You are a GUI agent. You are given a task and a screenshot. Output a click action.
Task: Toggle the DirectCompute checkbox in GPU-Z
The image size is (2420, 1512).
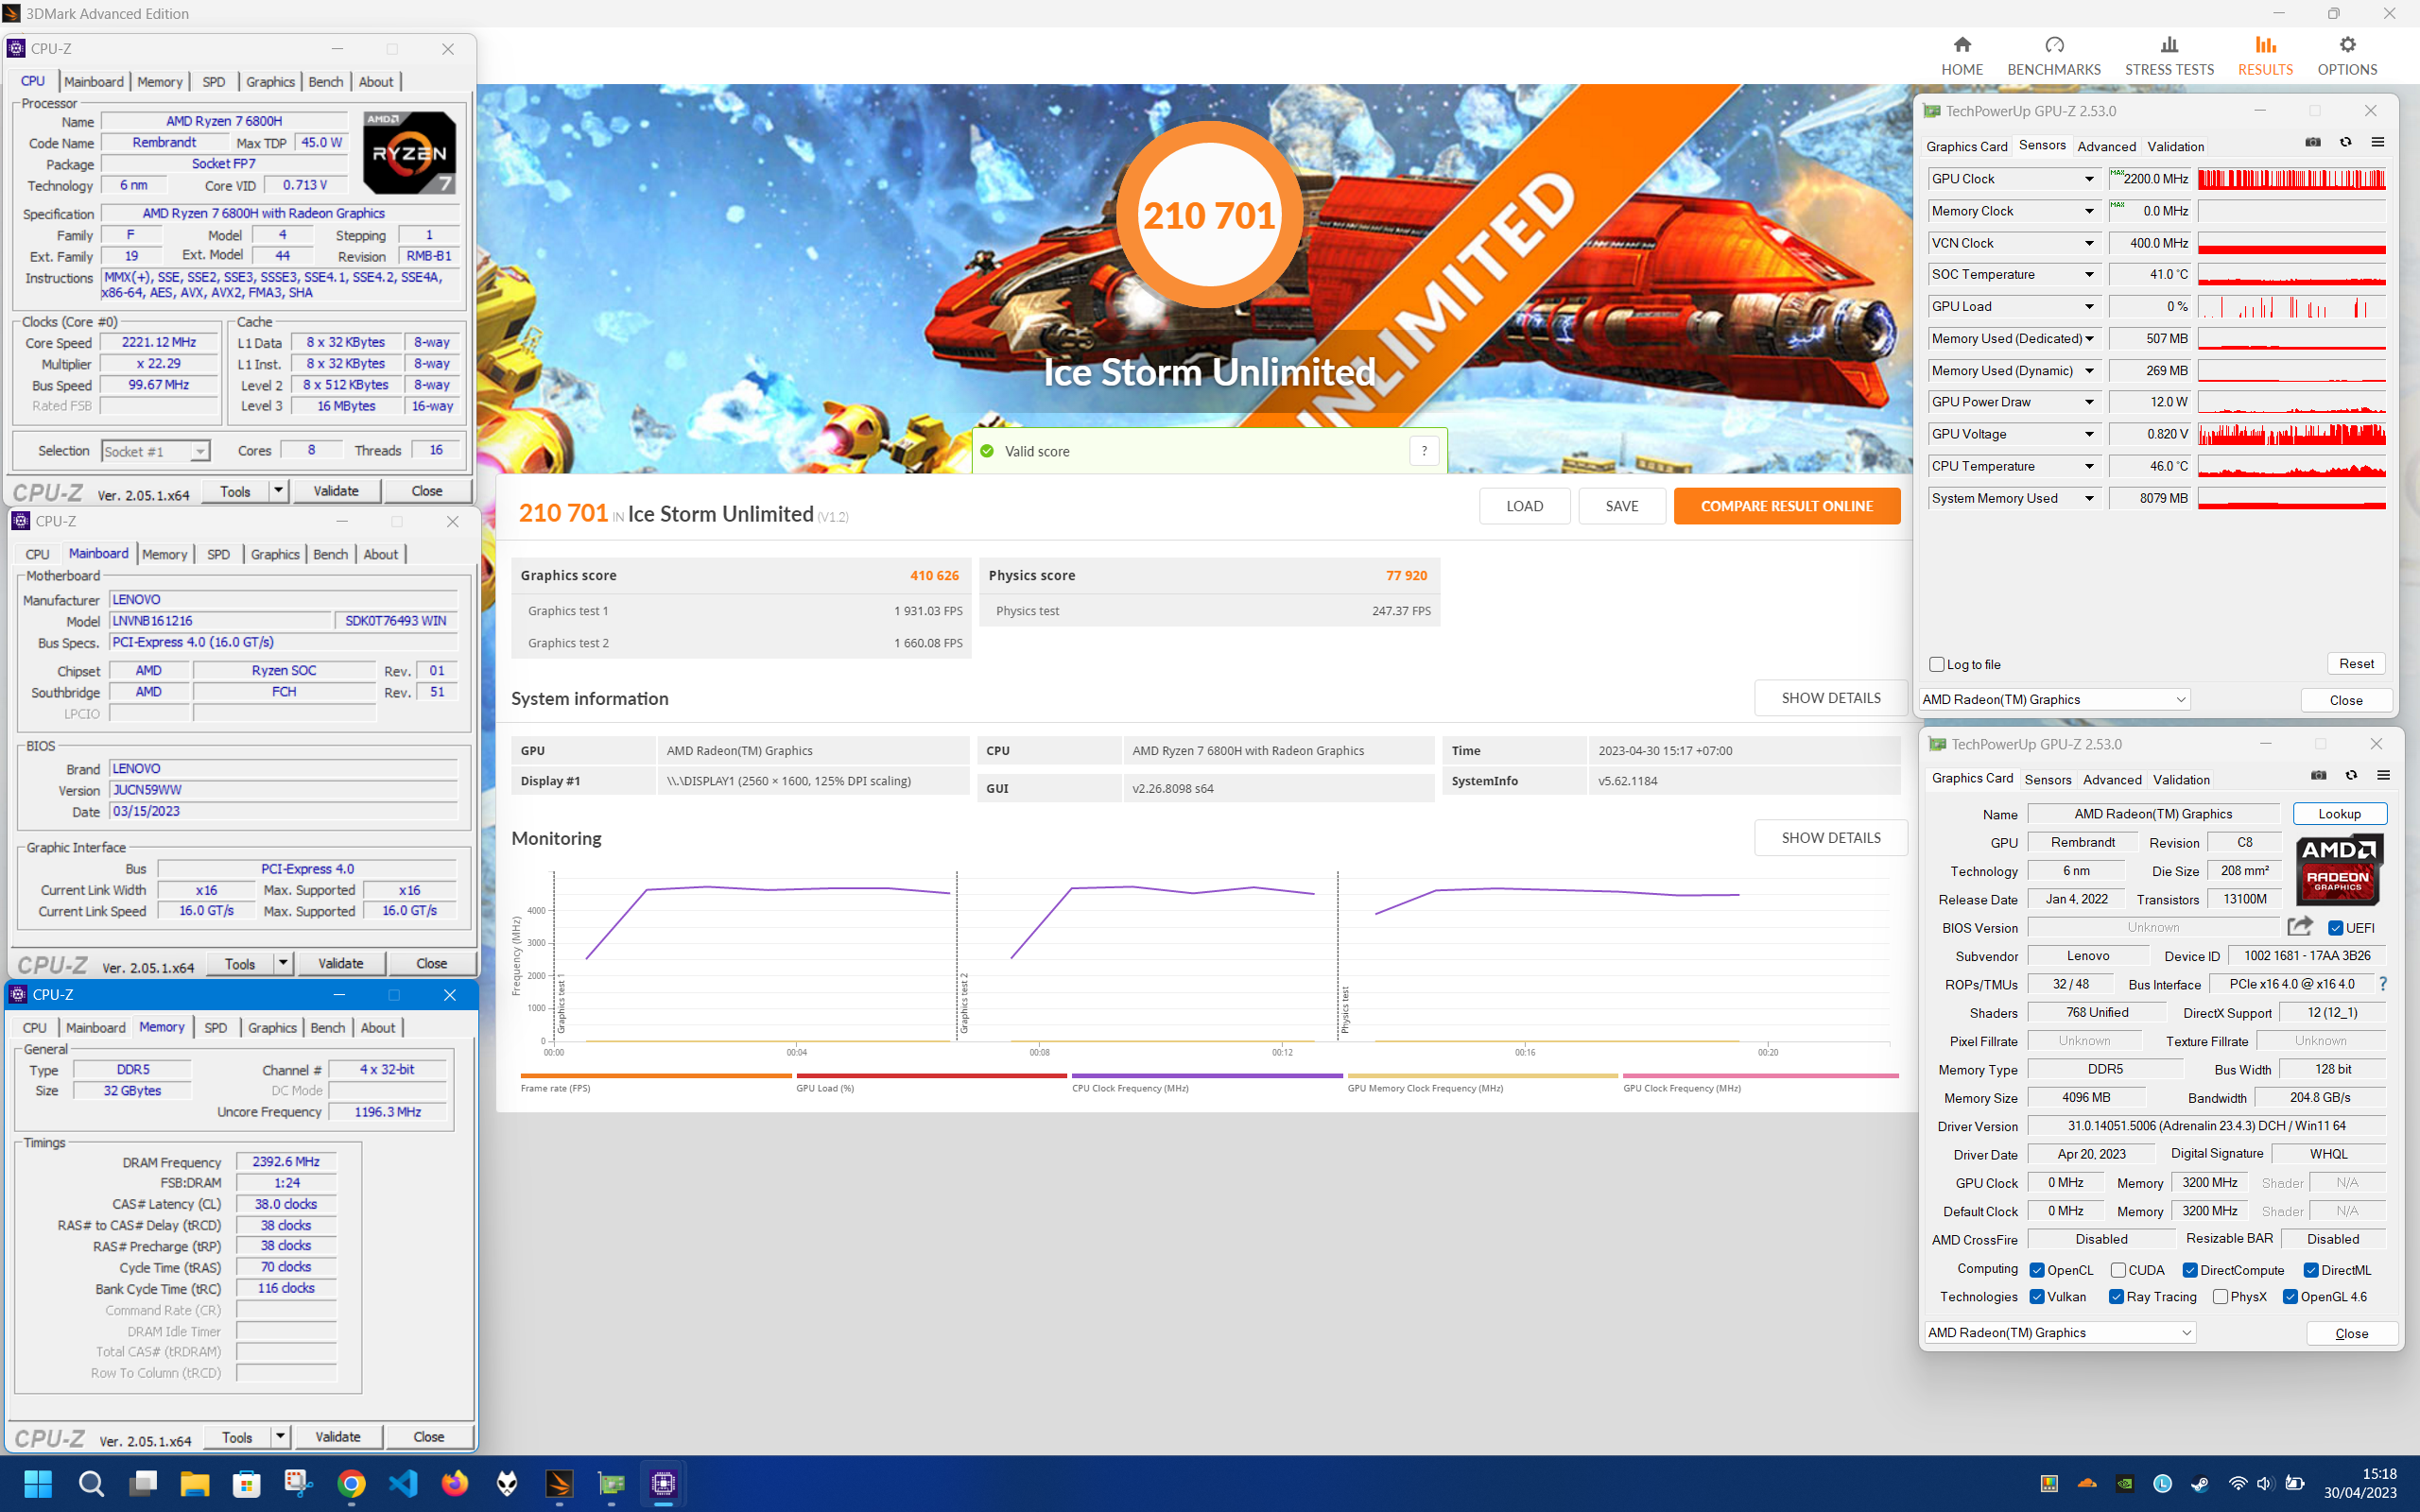tap(2190, 1270)
